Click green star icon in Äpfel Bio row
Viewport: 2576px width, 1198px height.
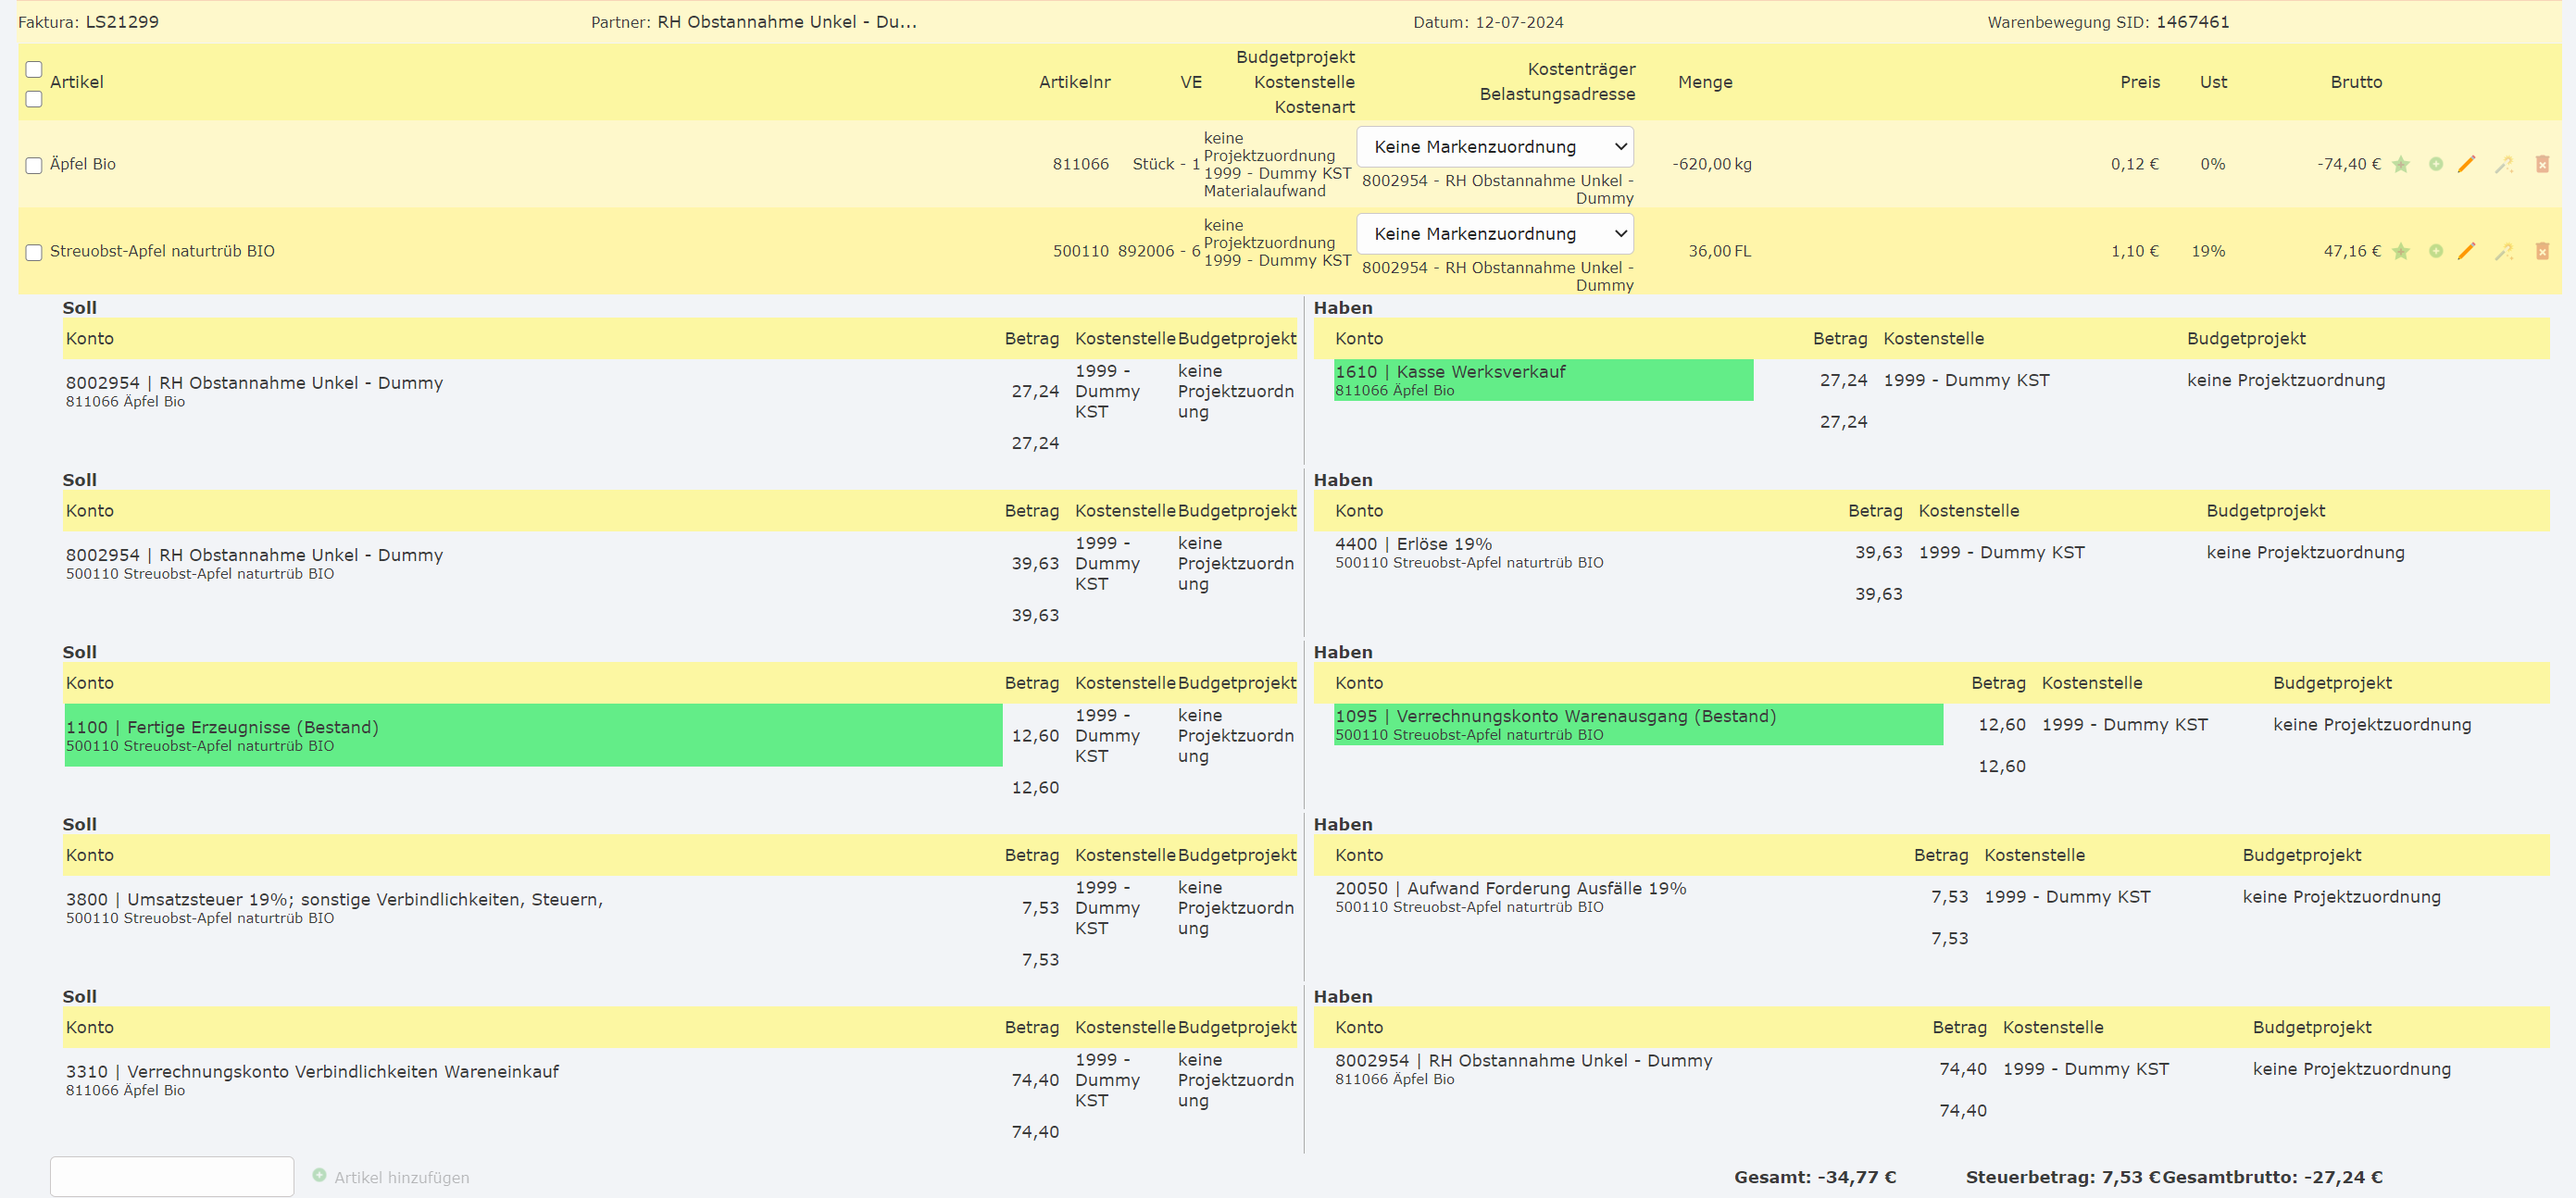pos(2401,164)
